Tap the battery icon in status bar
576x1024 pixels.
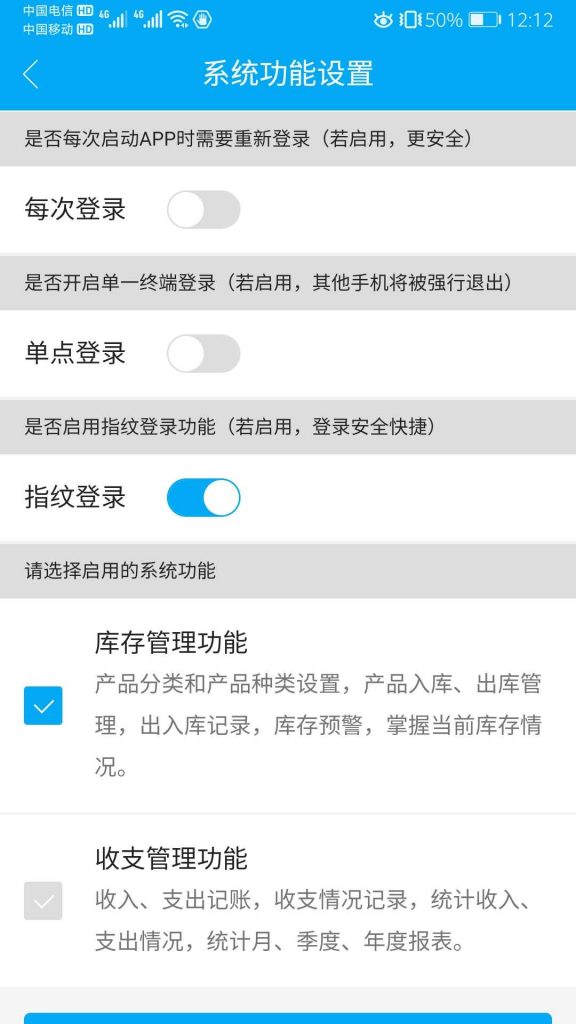(x=484, y=20)
